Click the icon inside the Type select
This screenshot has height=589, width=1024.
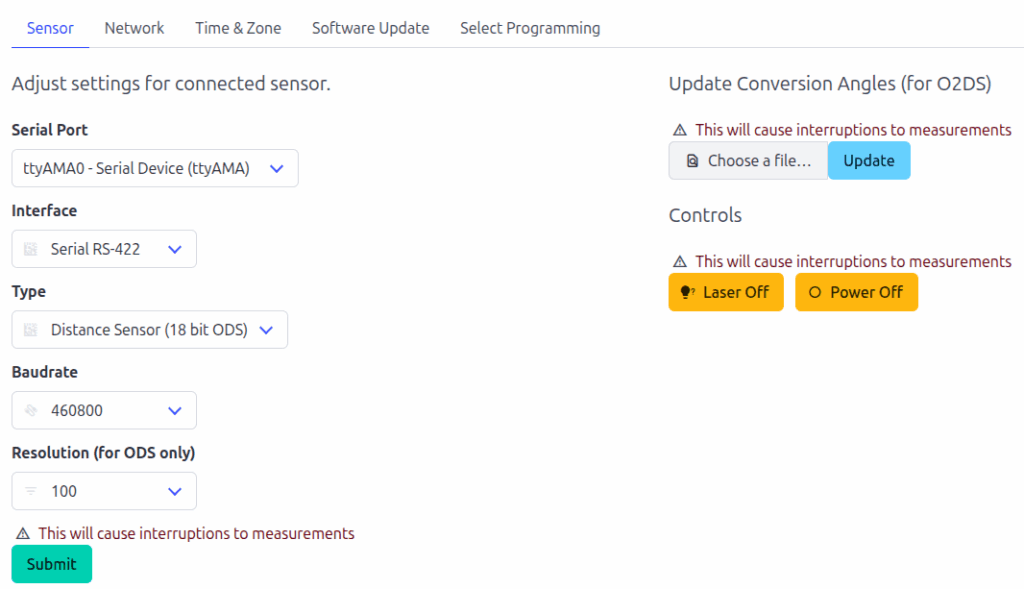(x=30, y=330)
